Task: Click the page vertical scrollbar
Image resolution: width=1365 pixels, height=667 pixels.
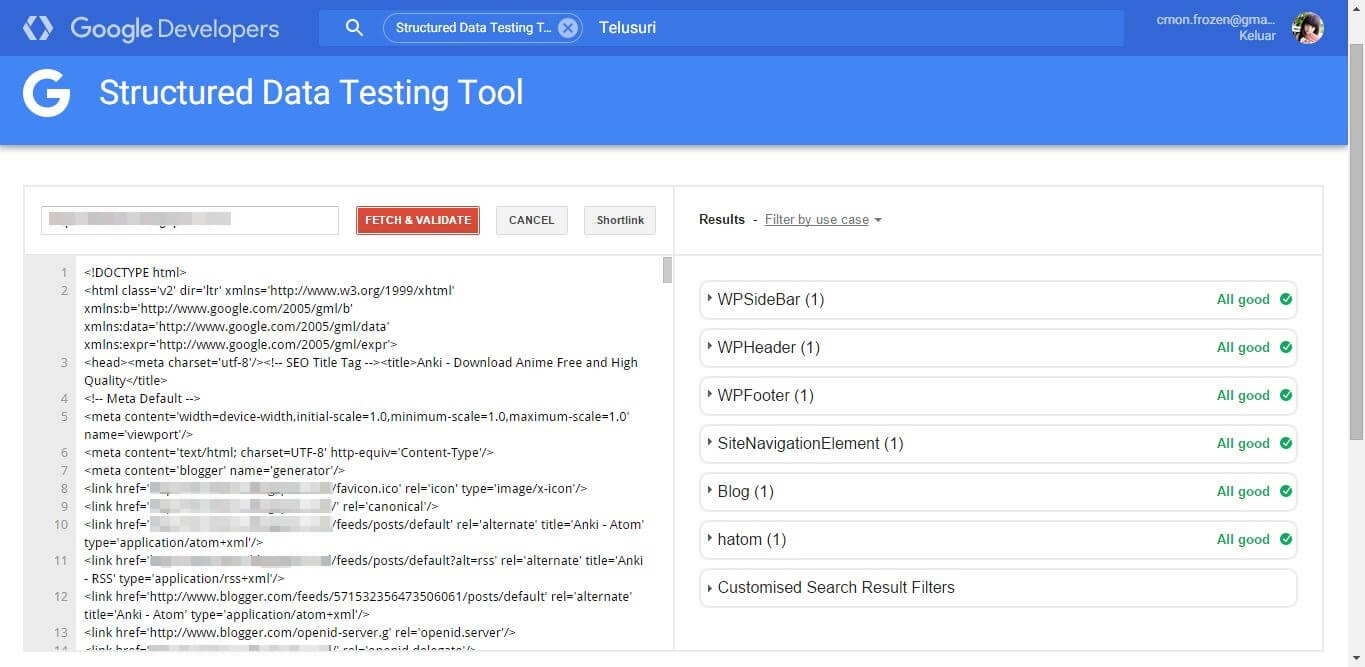Action: point(1357,240)
